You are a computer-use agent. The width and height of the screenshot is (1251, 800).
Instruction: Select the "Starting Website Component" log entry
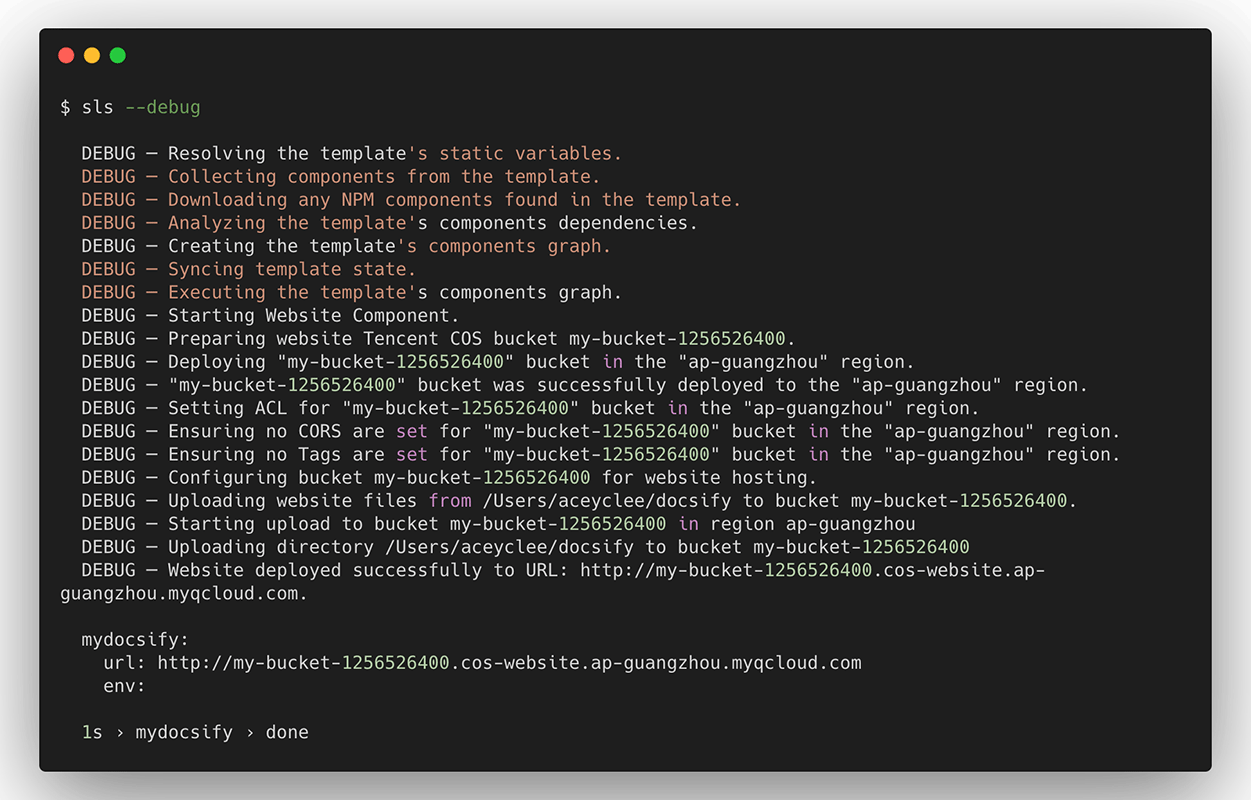click(x=313, y=316)
